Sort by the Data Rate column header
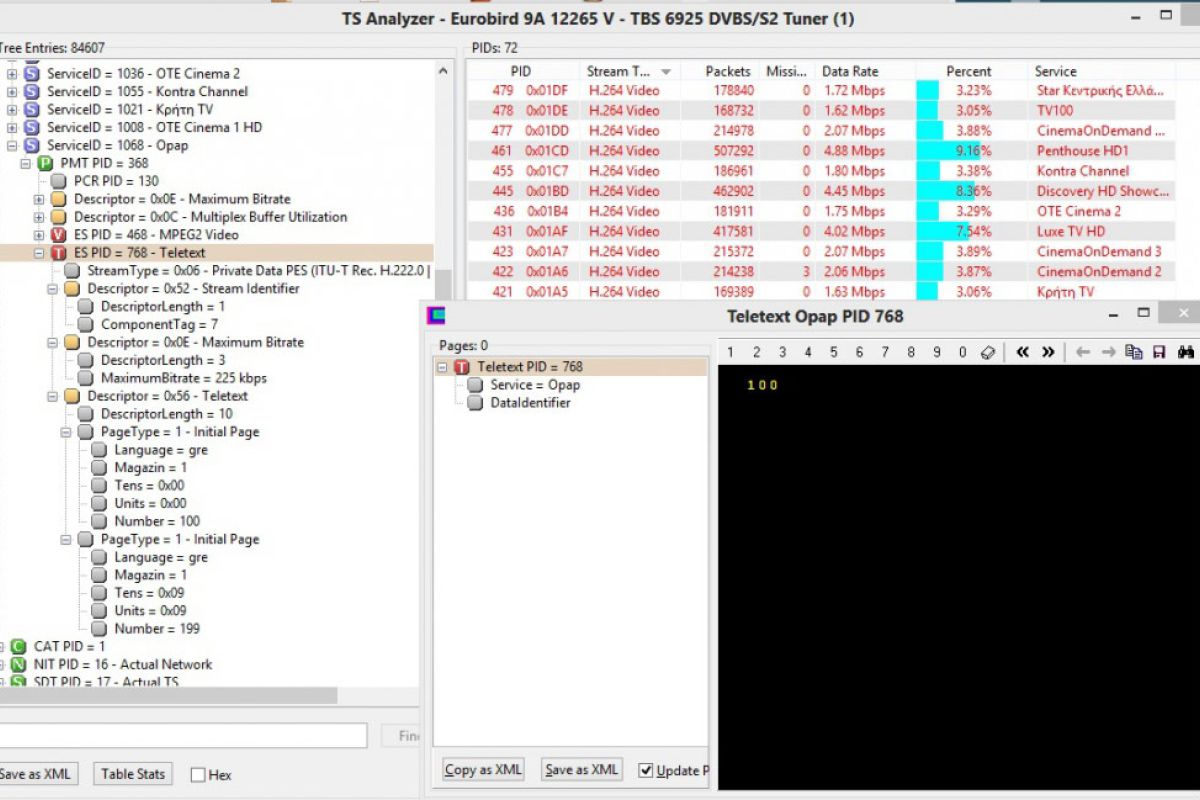 click(849, 71)
